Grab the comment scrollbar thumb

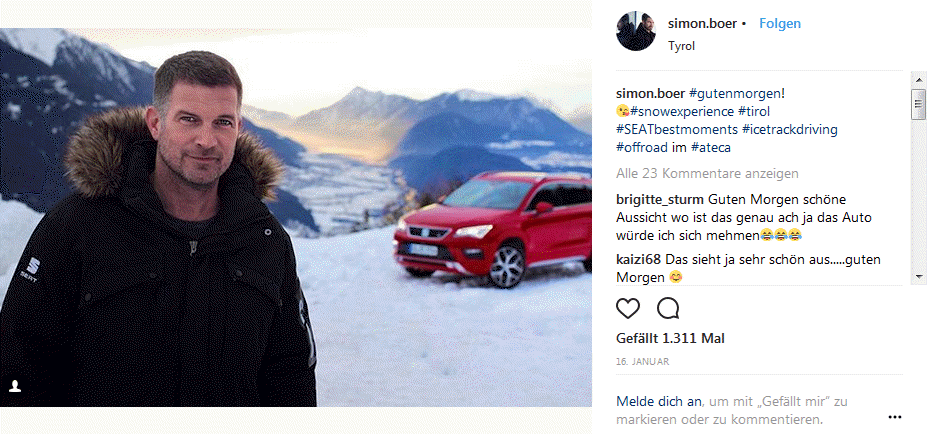click(x=918, y=105)
